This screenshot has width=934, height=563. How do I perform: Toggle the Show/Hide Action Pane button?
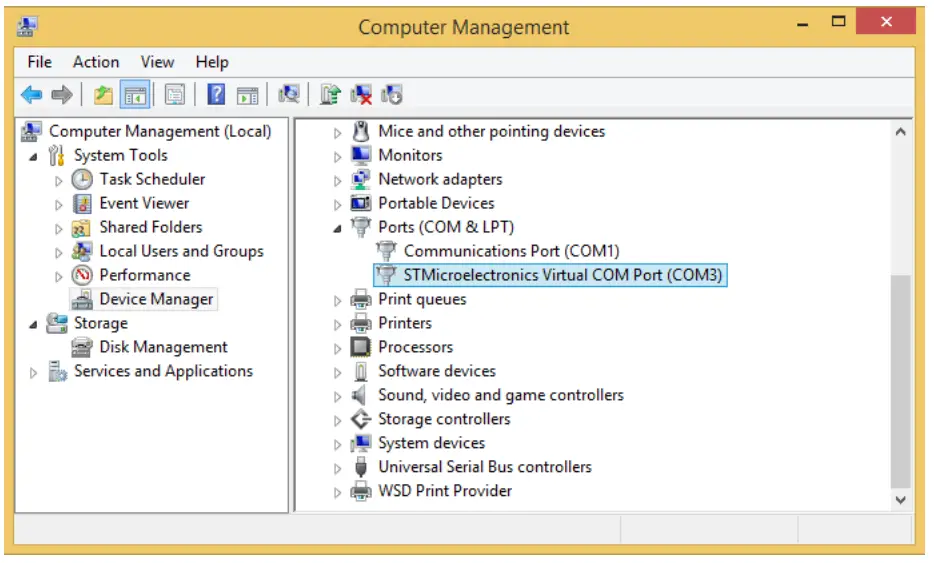pyautogui.click(x=247, y=95)
